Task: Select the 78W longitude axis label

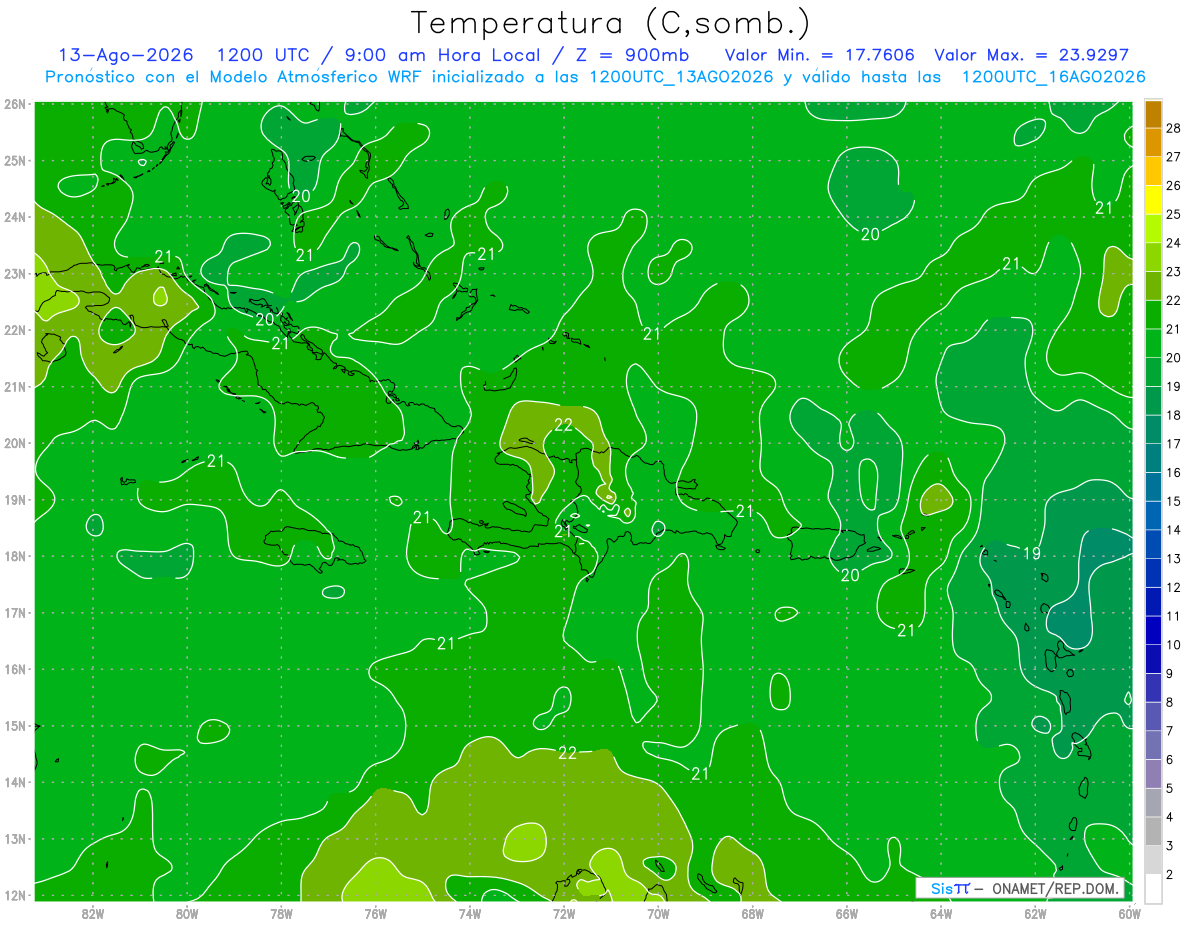Action: (x=281, y=913)
